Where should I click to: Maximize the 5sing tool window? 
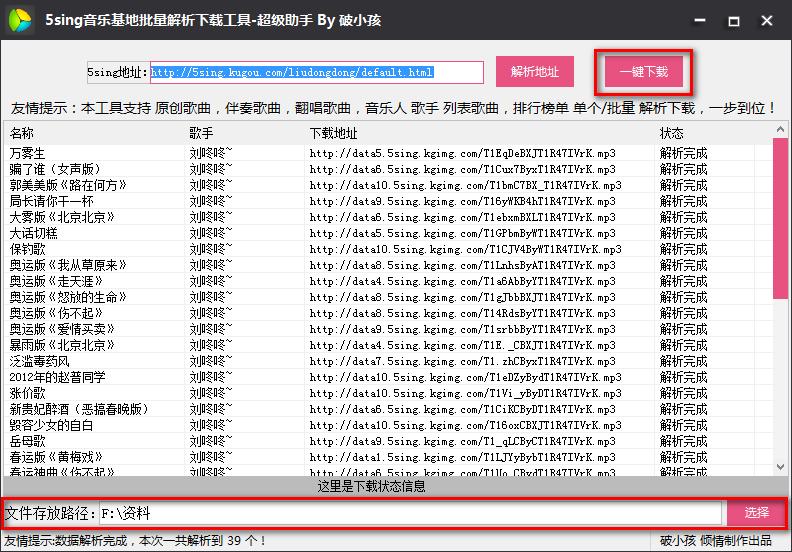click(733, 20)
